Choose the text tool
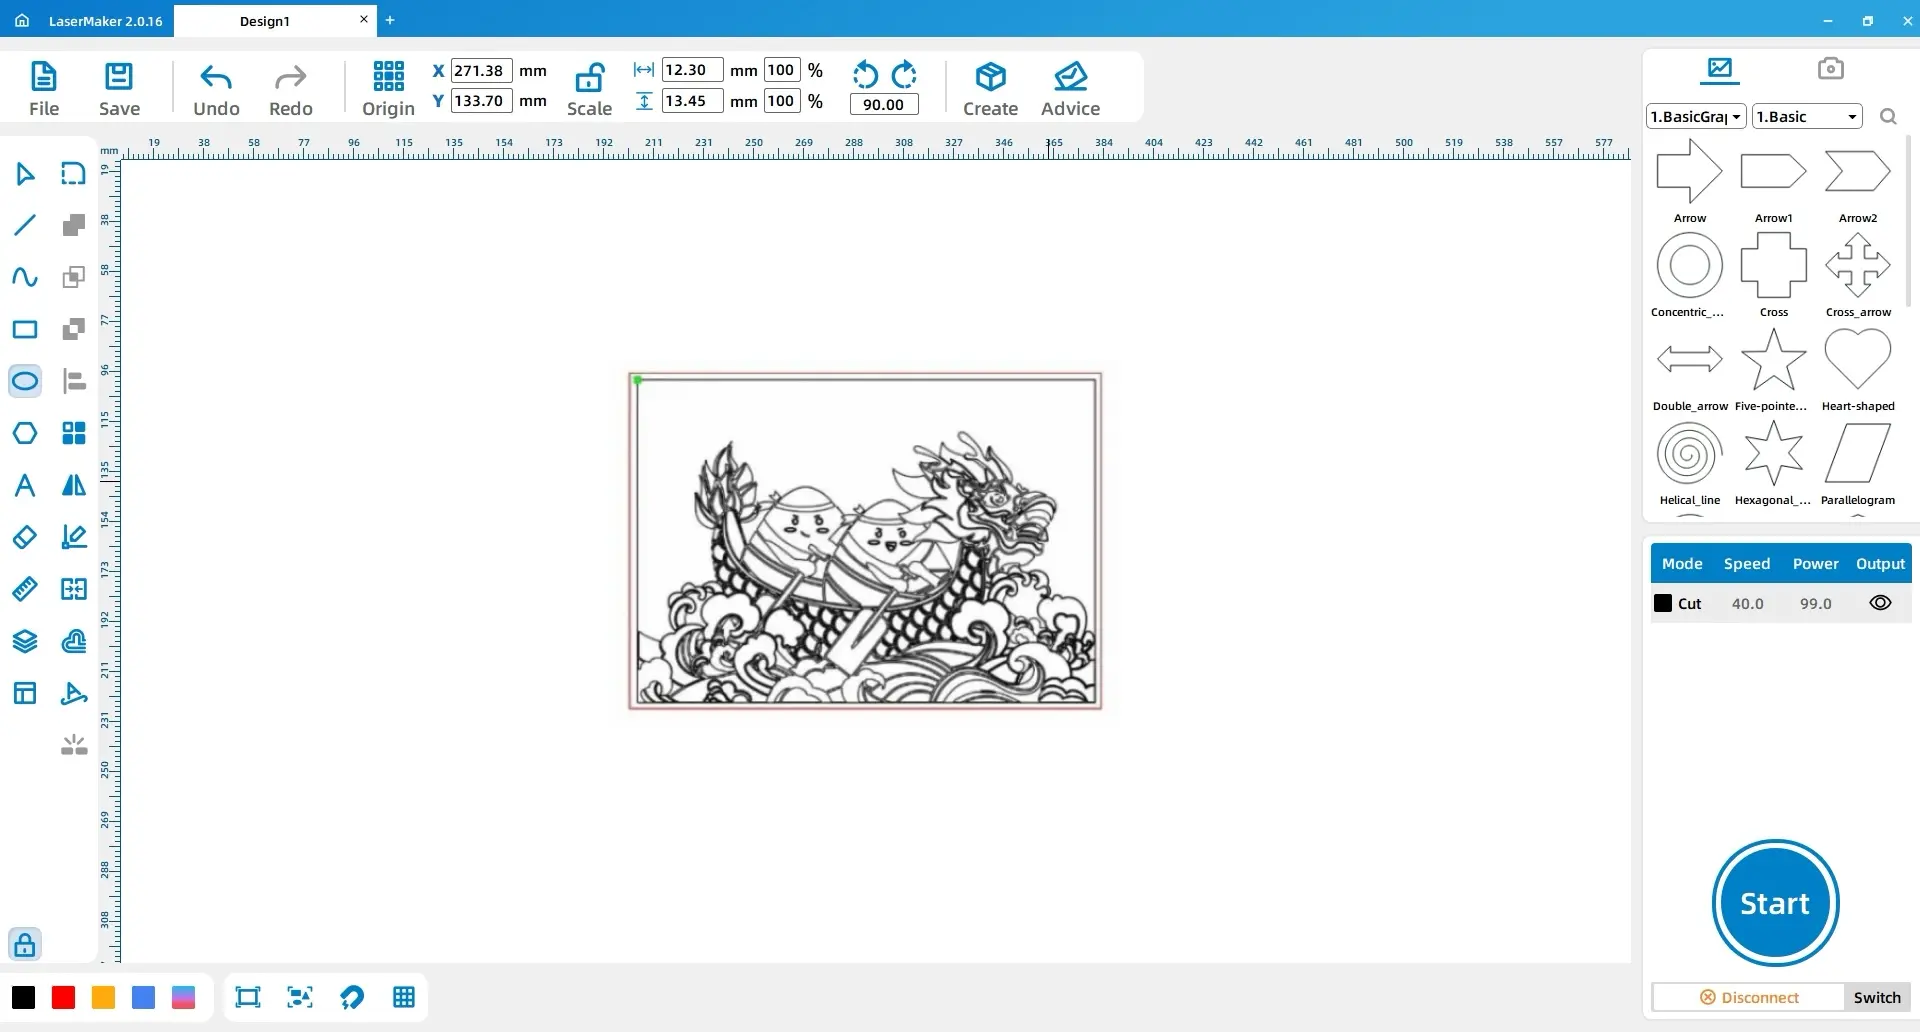This screenshot has height=1032, width=1920. tap(25, 485)
